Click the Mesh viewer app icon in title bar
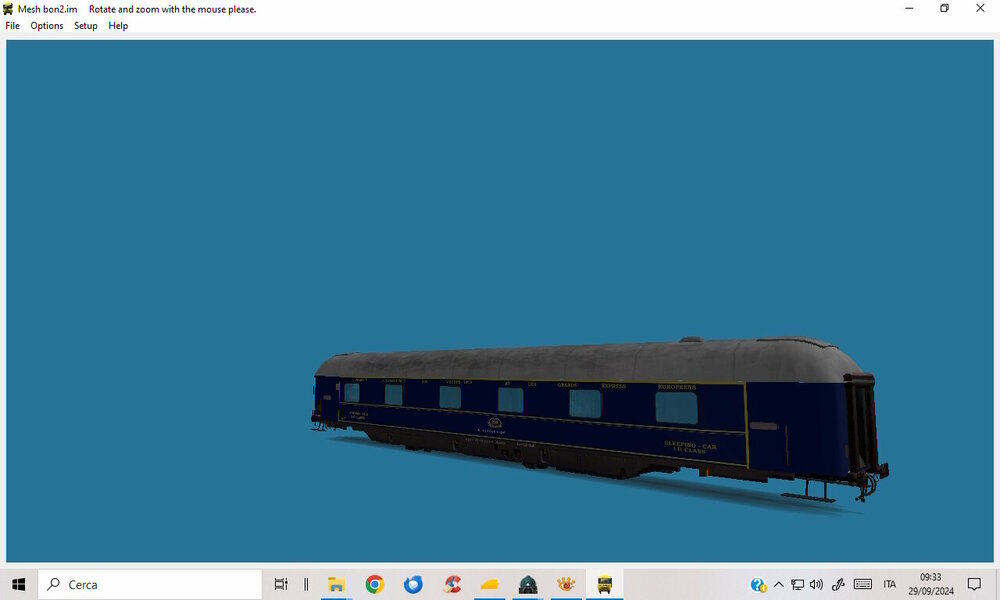This screenshot has height=600, width=1000. click(8, 9)
